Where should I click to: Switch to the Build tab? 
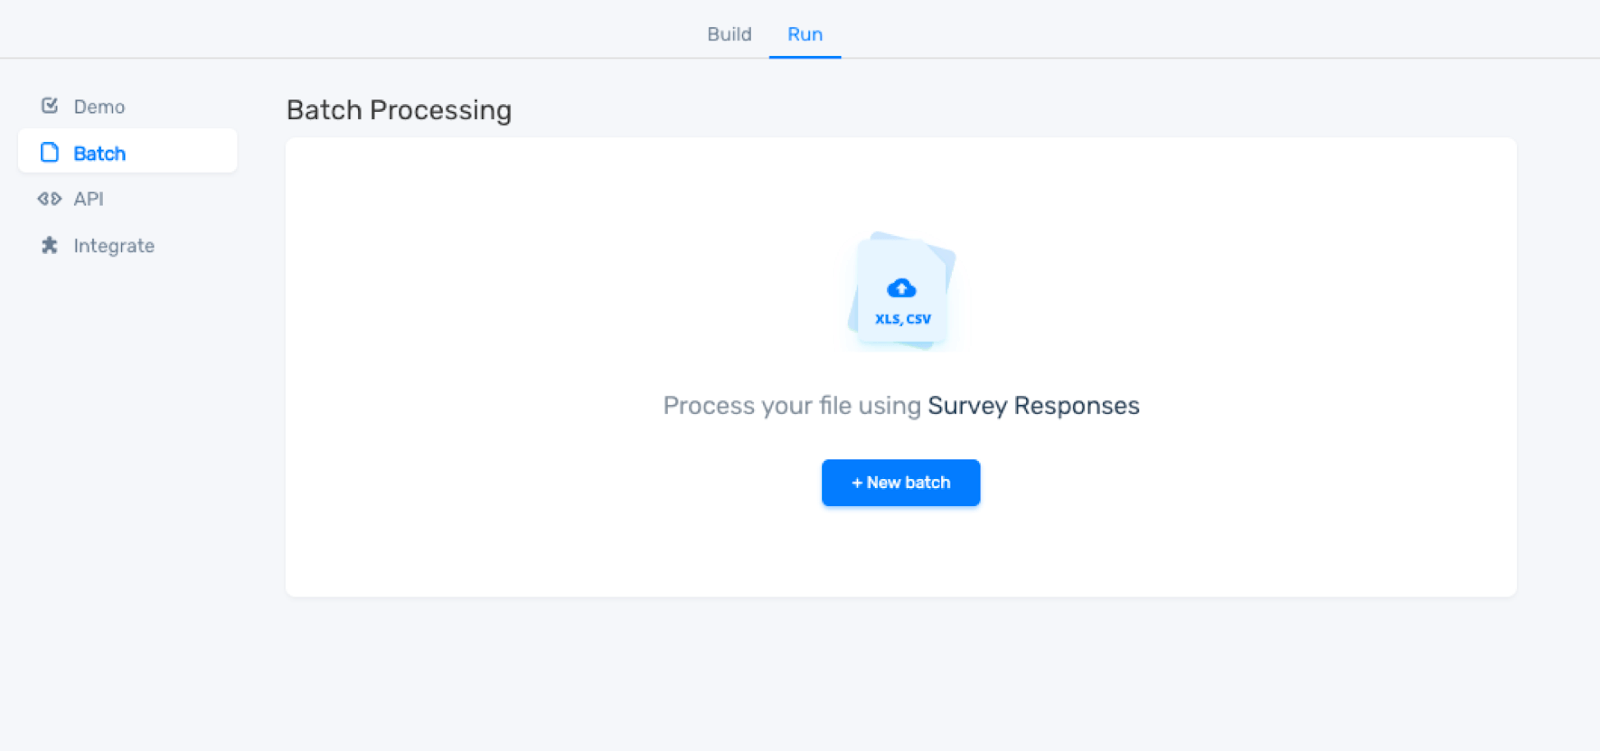tap(729, 34)
